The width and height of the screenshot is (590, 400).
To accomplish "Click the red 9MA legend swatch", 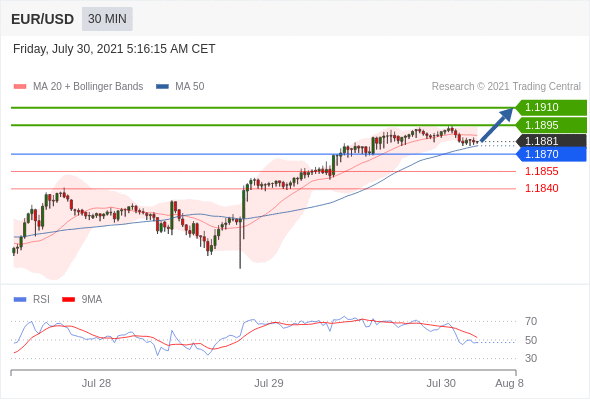I will [x=68, y=300].
